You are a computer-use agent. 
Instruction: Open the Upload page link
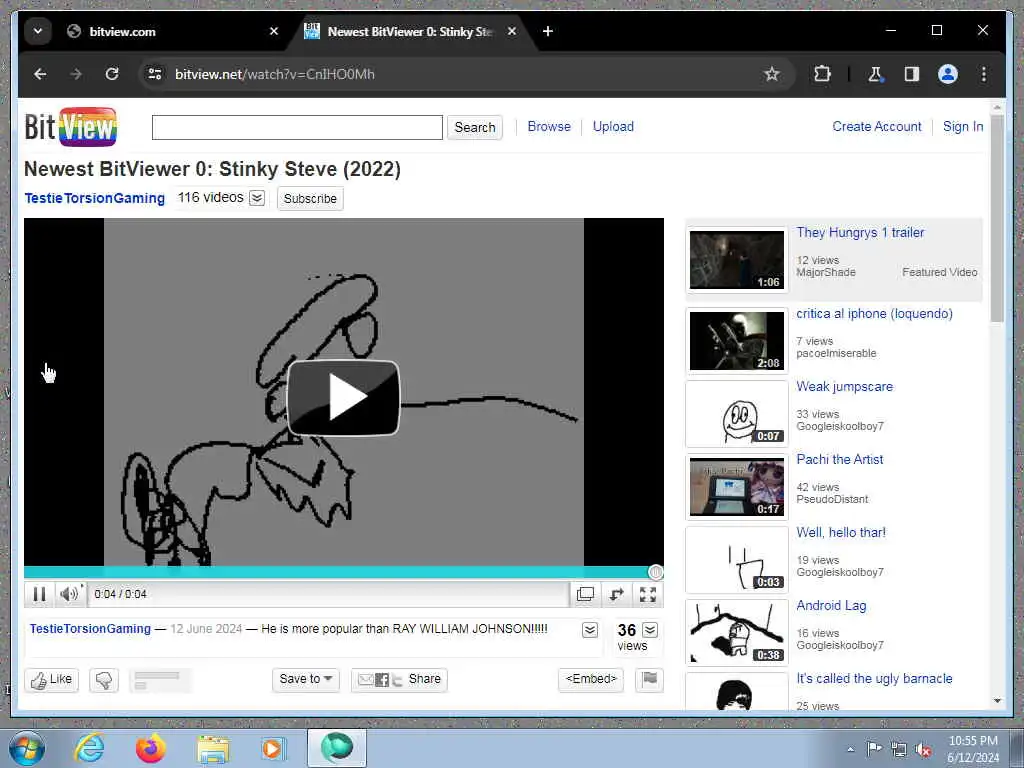click(x=613, y=127)
